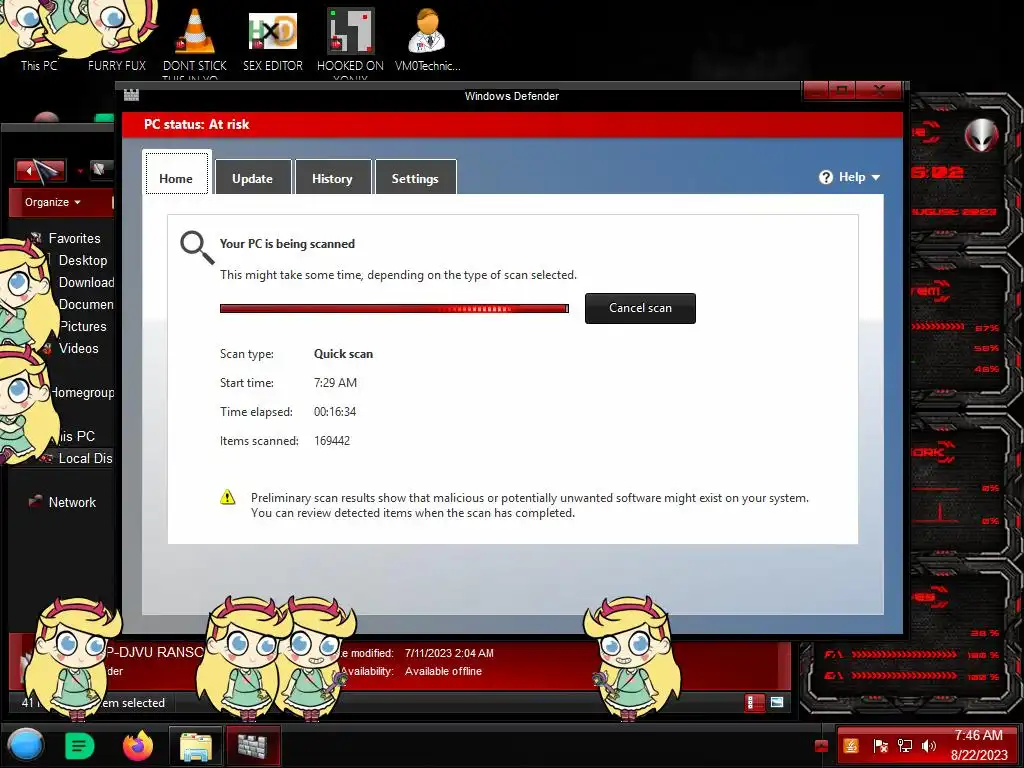Switch to the History tab
The width and height of the screenshot is (1024, 768).
[332, 177]
